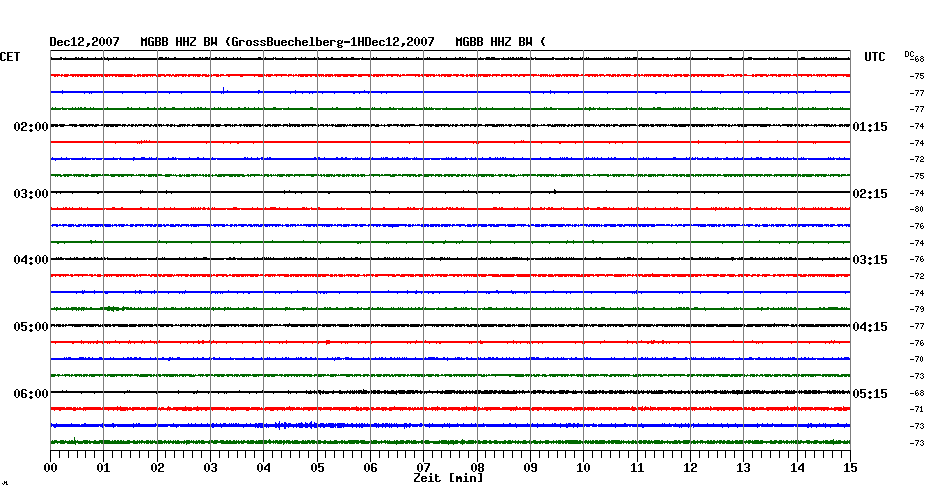Click the black trace beside 02:00 label
Viewport: 930px width, 494px height.
450,126
